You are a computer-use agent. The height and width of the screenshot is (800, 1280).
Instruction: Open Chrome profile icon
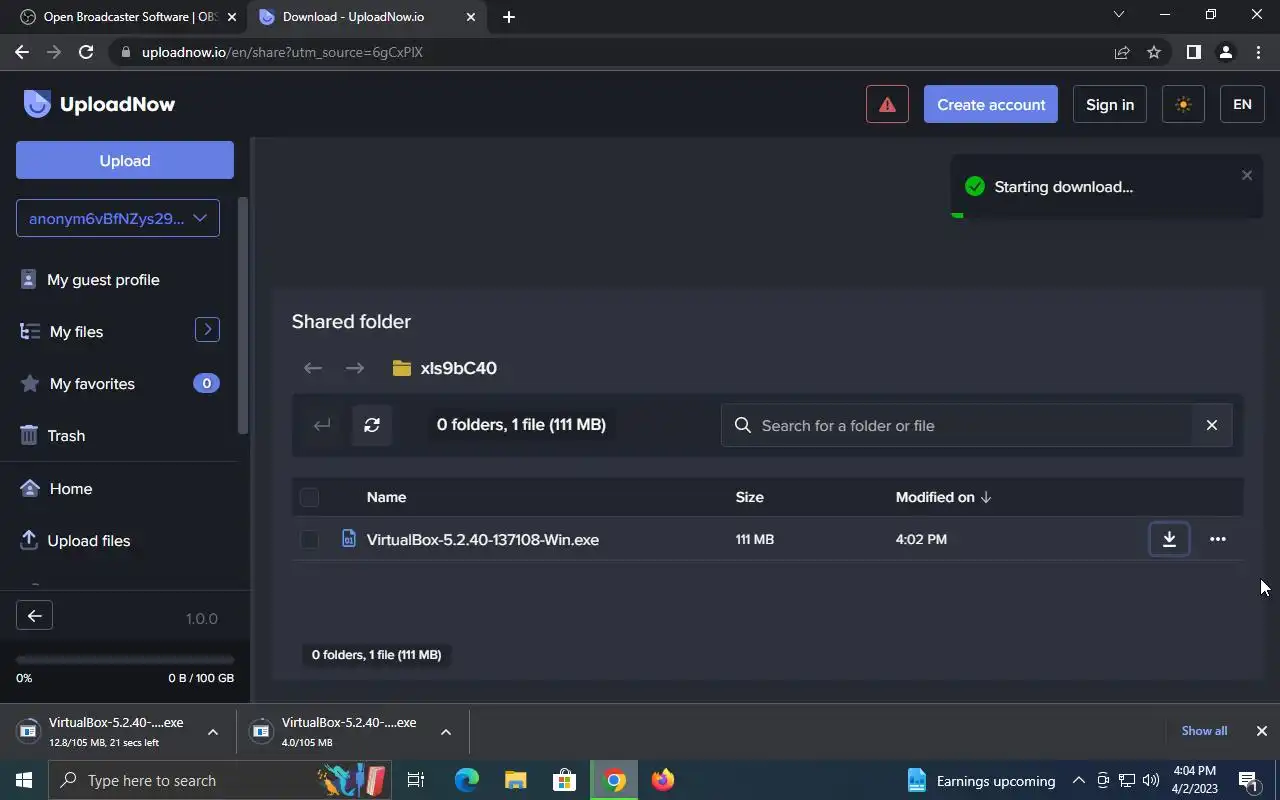tap(1225, 52)
